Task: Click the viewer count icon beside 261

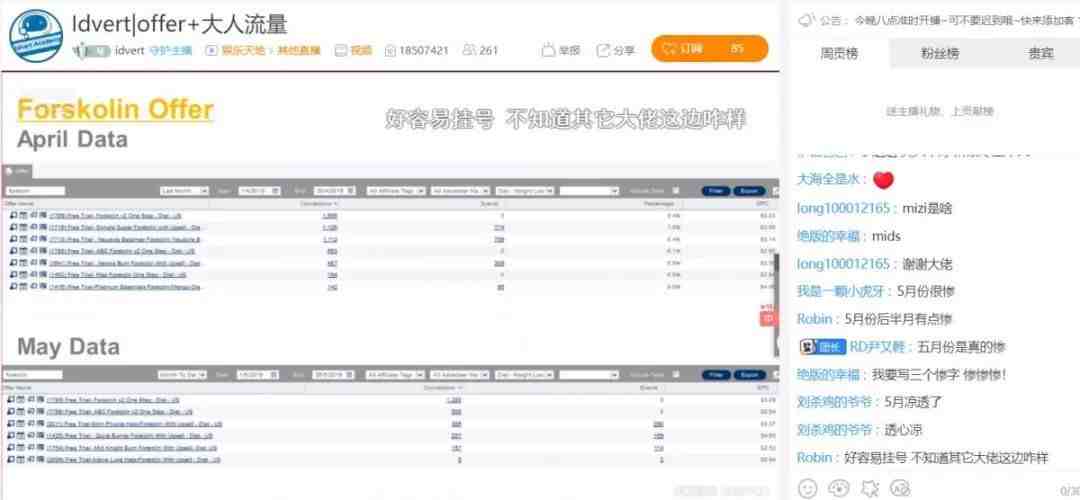Action: [x=470, y=50]
